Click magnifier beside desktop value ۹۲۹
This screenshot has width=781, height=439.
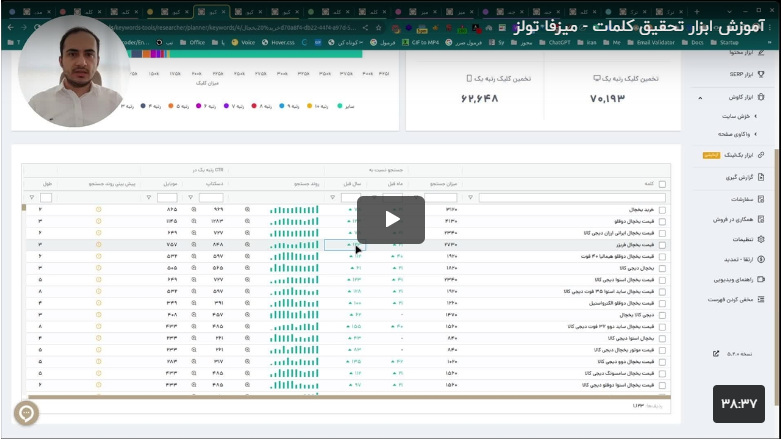[194, 210]
